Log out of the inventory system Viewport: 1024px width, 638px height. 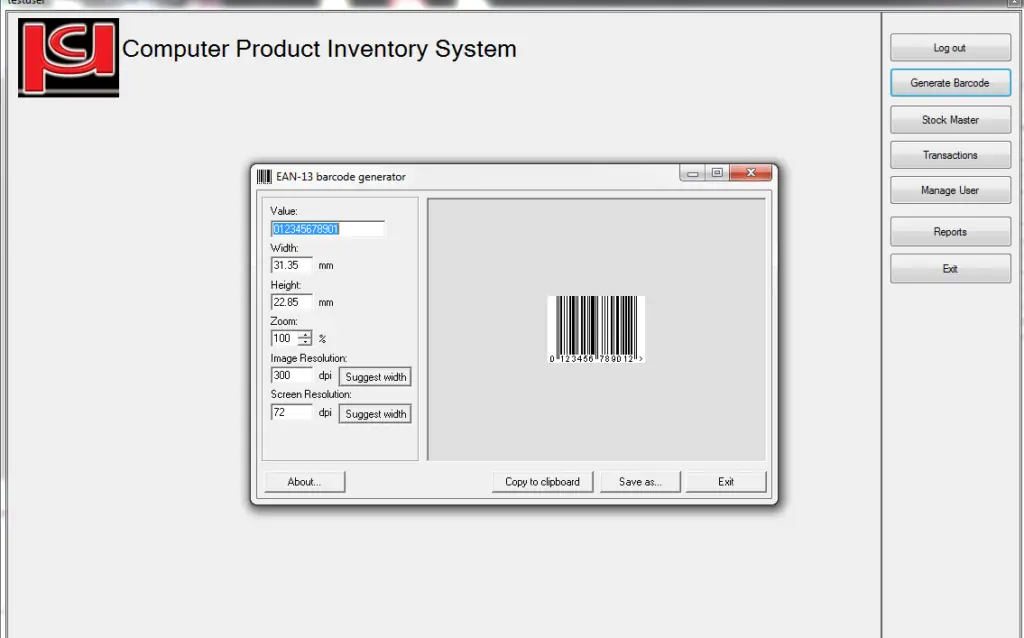[x=949, y=47]
